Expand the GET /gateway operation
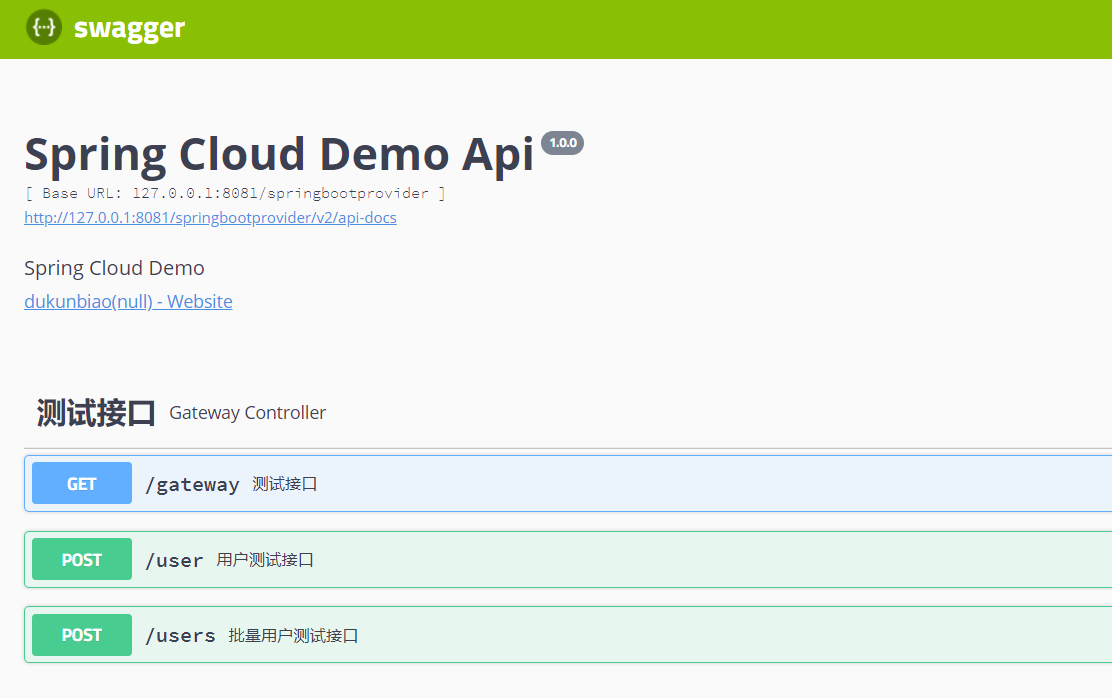The width and height of the screenshot is (1112, 698). (x=568, y=484)
